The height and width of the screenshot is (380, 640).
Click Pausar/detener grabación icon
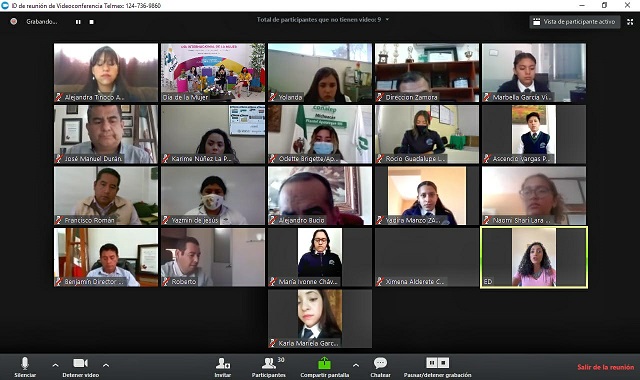coord(438,363)
